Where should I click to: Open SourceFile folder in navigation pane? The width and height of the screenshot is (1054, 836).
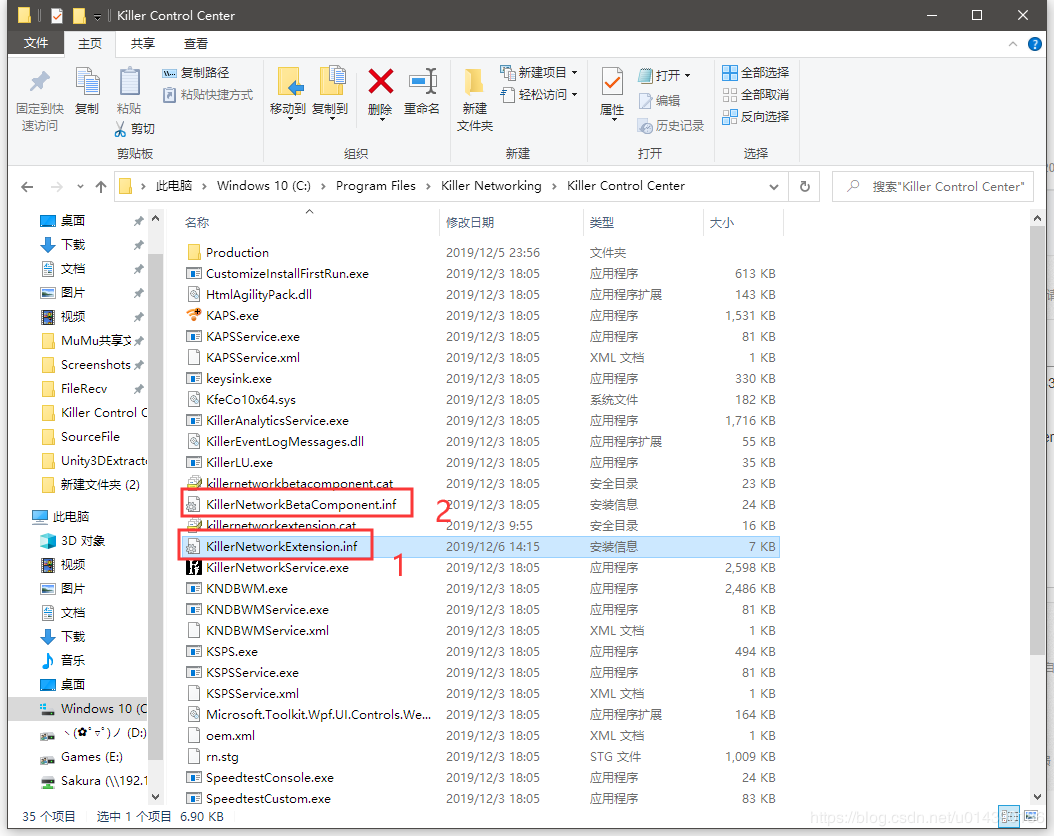[90, 437]
